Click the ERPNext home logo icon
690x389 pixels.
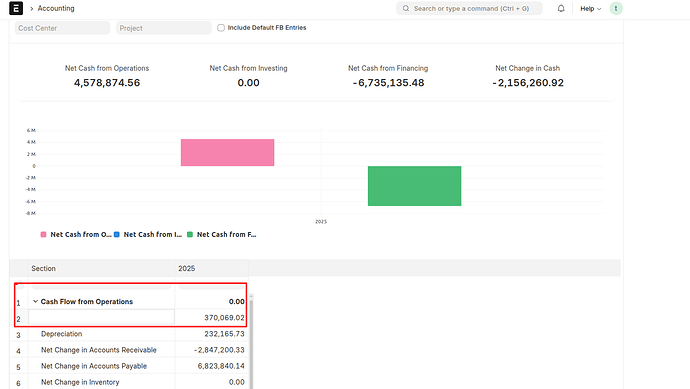(x=16, y=8)
